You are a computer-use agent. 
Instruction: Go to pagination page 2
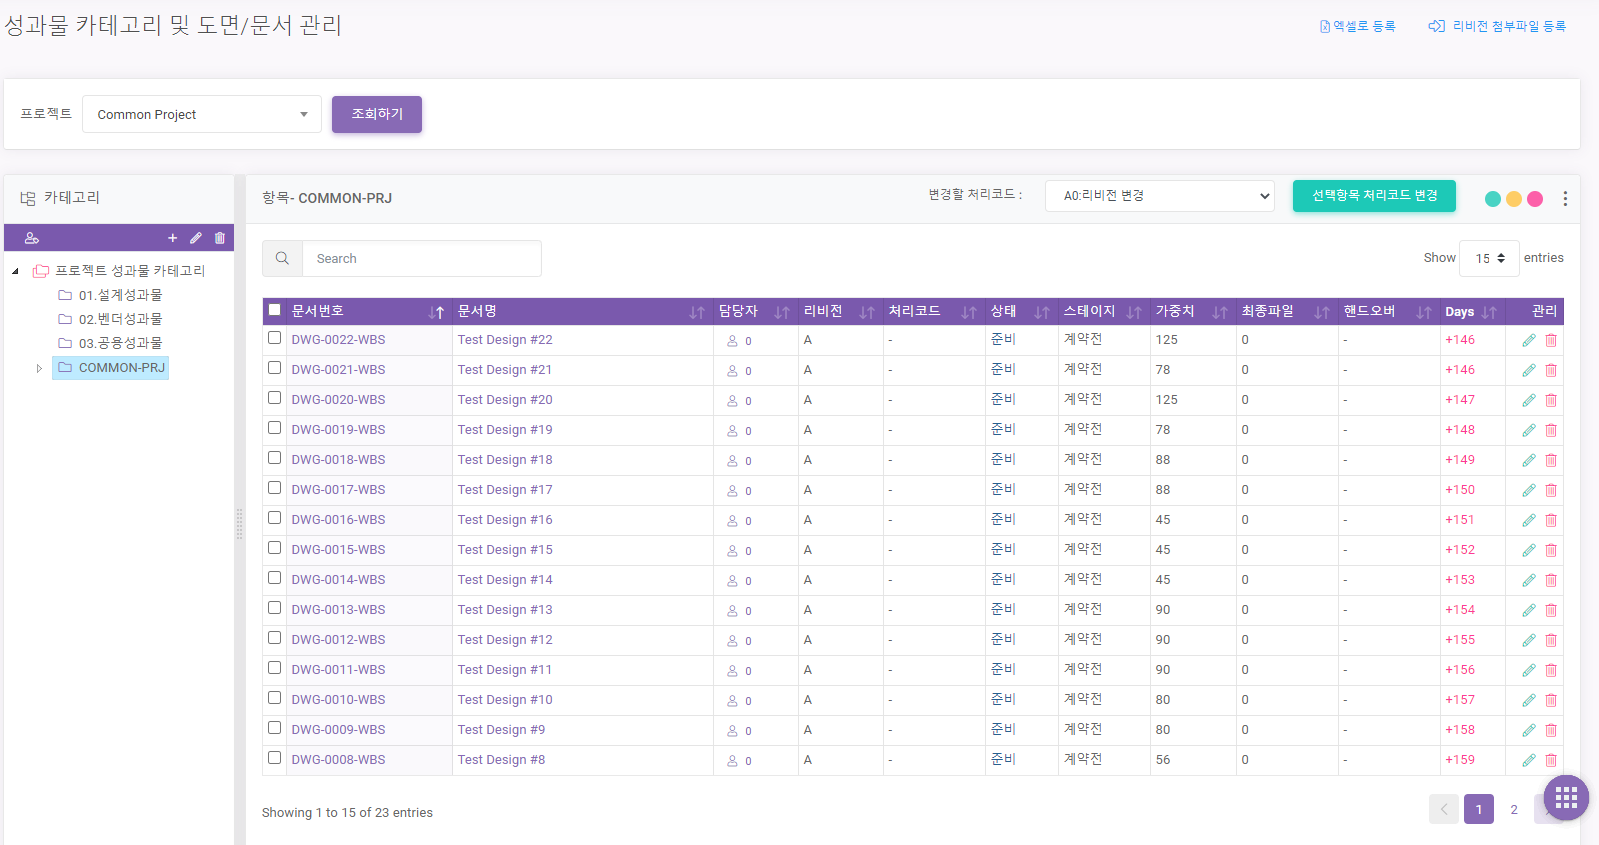pyautogui.click(x=1514, y=809)
